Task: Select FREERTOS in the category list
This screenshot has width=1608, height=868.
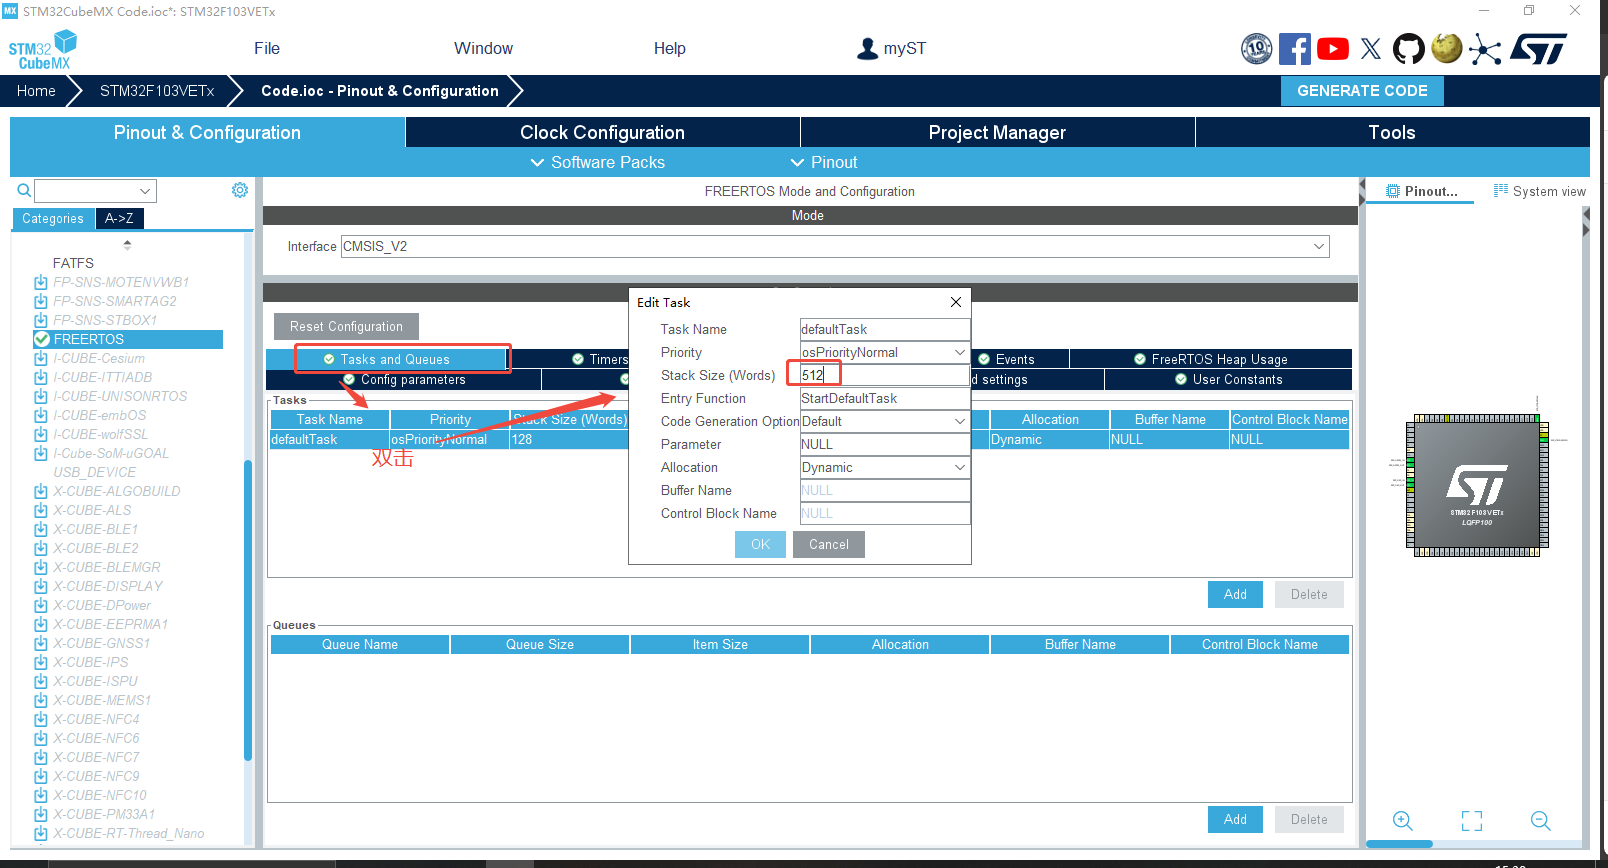Action: tap(128, 339)
